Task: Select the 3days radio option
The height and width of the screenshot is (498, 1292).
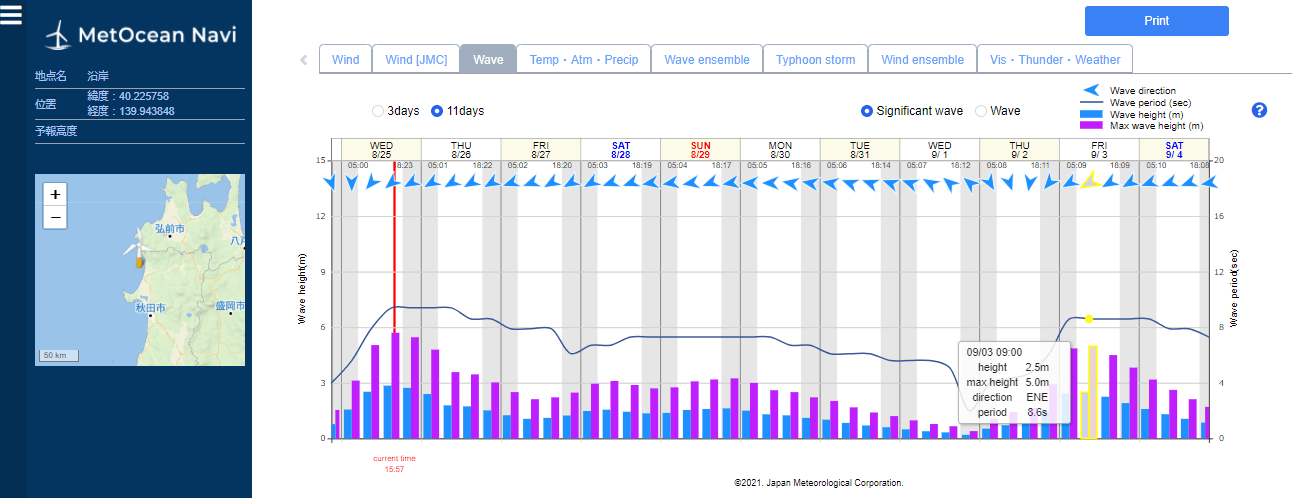Action: [378, 111]
